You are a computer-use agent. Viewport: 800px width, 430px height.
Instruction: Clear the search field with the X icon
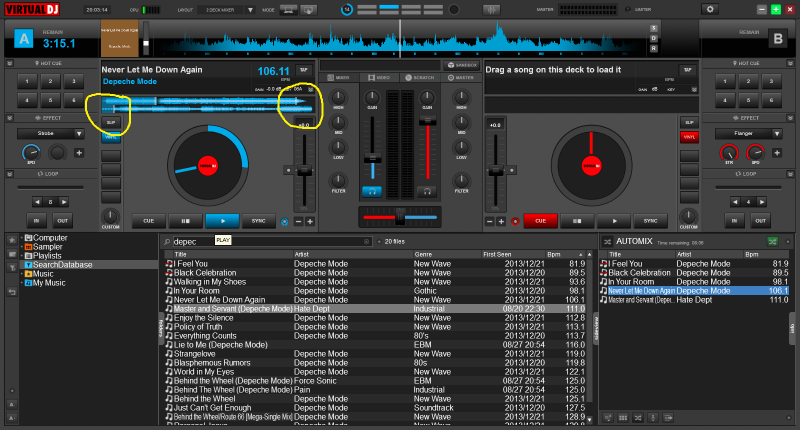(366, 242)
